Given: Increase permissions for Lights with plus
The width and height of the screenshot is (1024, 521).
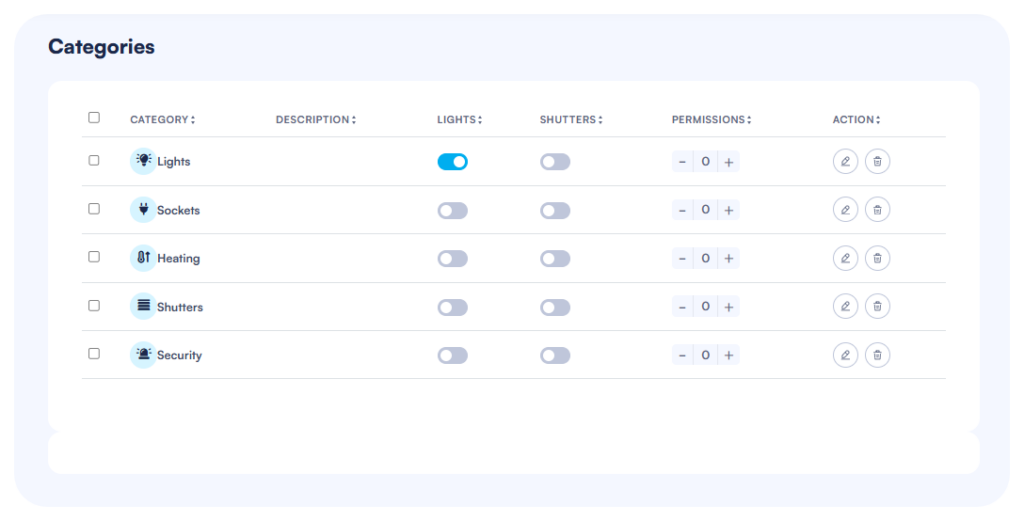Looking at the screenshot, I should 729,162.
